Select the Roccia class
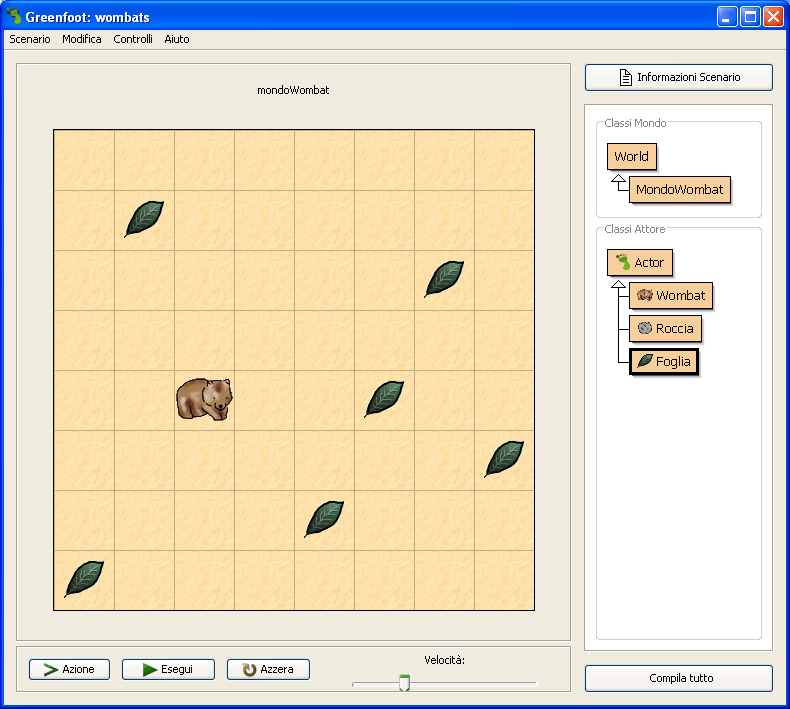The image size is (790, 709). [x=666, y=329]
